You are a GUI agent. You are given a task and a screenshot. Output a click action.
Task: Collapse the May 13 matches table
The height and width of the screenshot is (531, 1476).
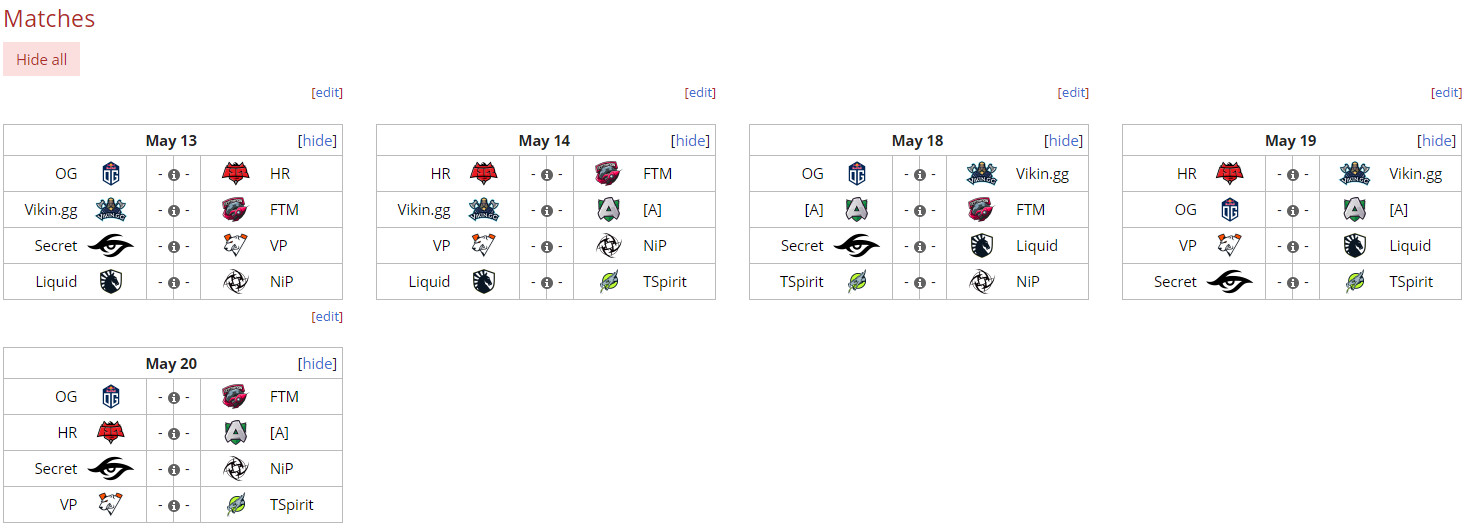[x=317, y=141]
